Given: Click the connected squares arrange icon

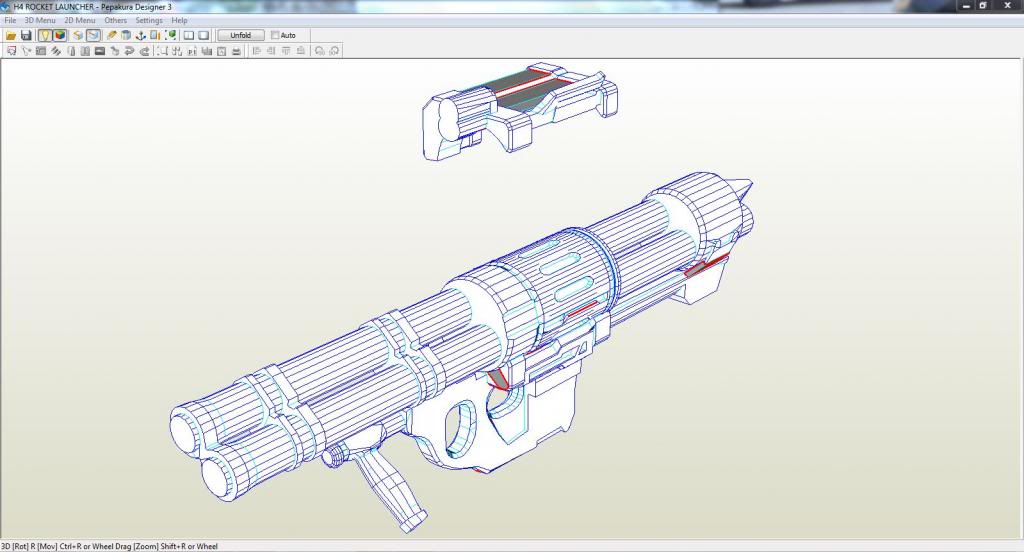Looking at the screenshot, I should 177,51.
